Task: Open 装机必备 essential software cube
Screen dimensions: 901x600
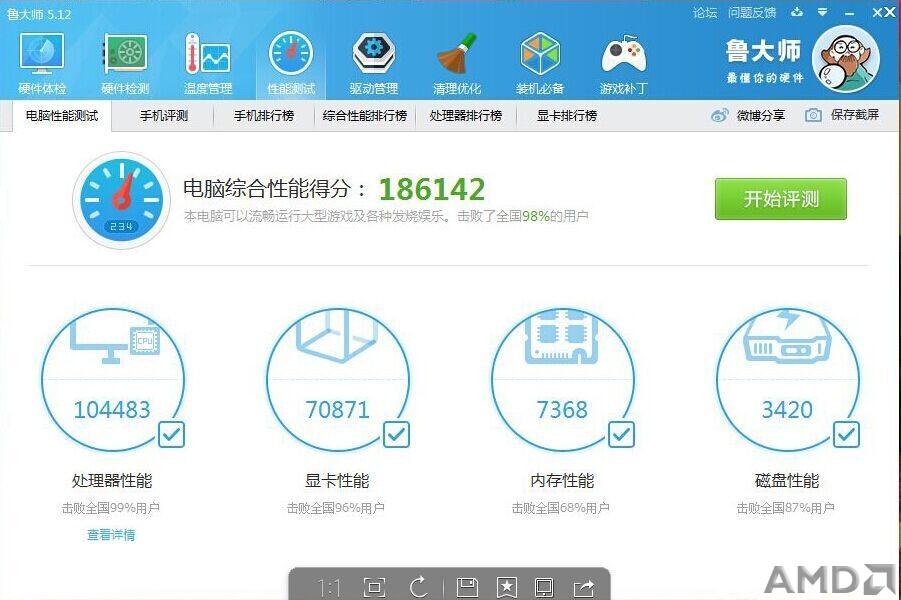Action: 540,63
